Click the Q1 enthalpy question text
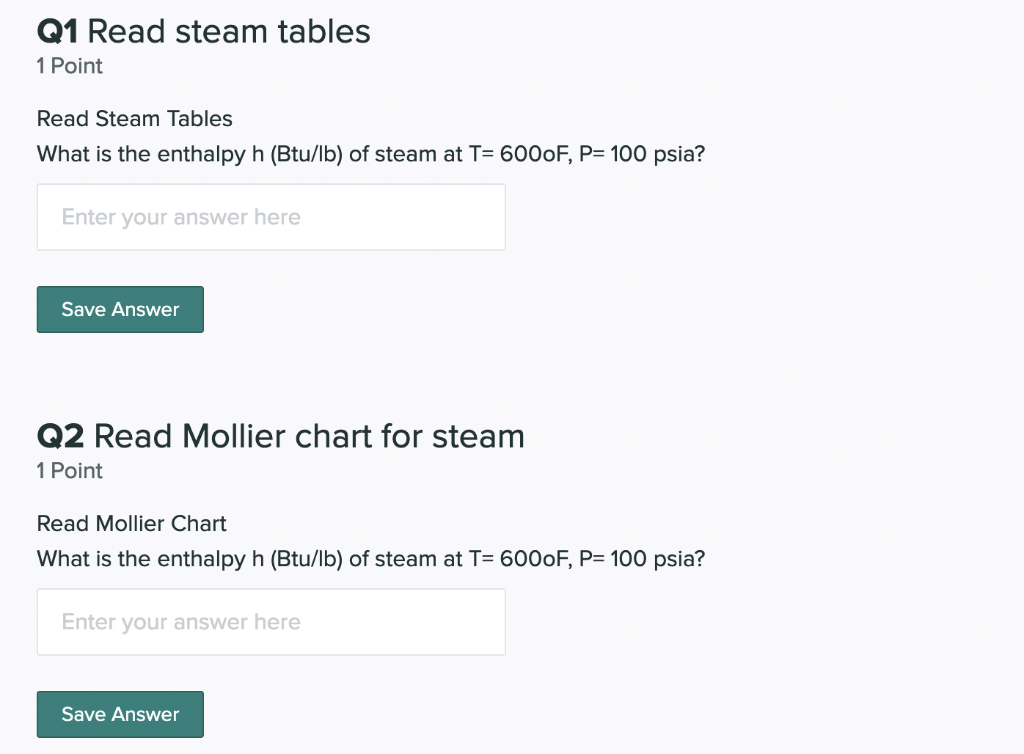 click(370, 154)
